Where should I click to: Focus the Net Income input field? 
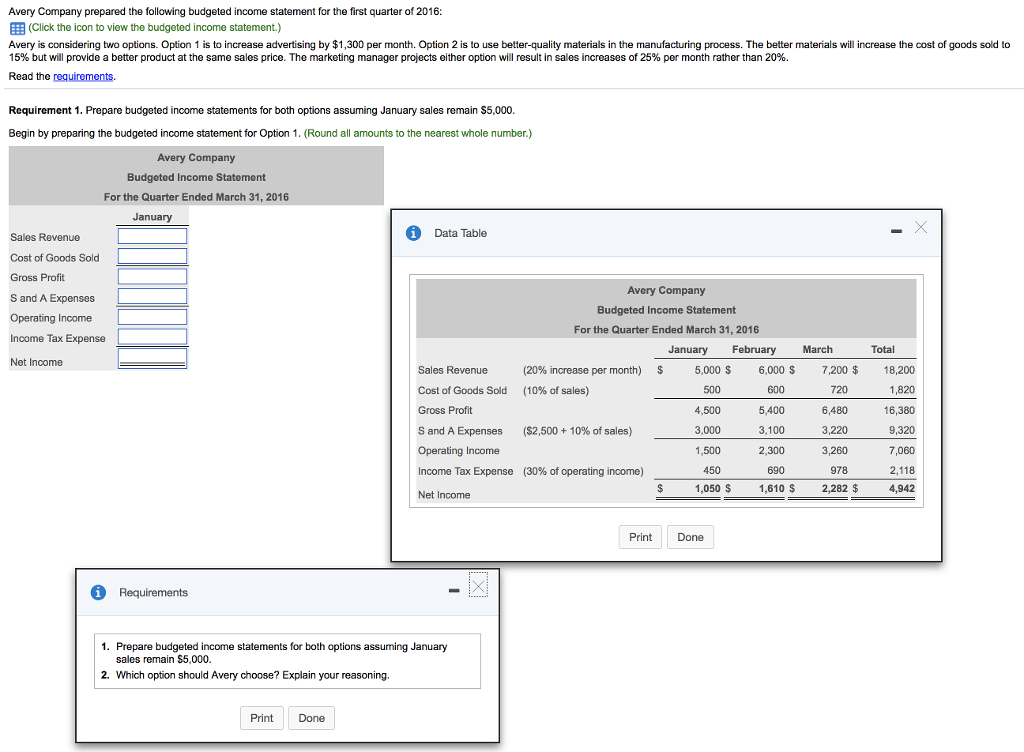(152, 359)
